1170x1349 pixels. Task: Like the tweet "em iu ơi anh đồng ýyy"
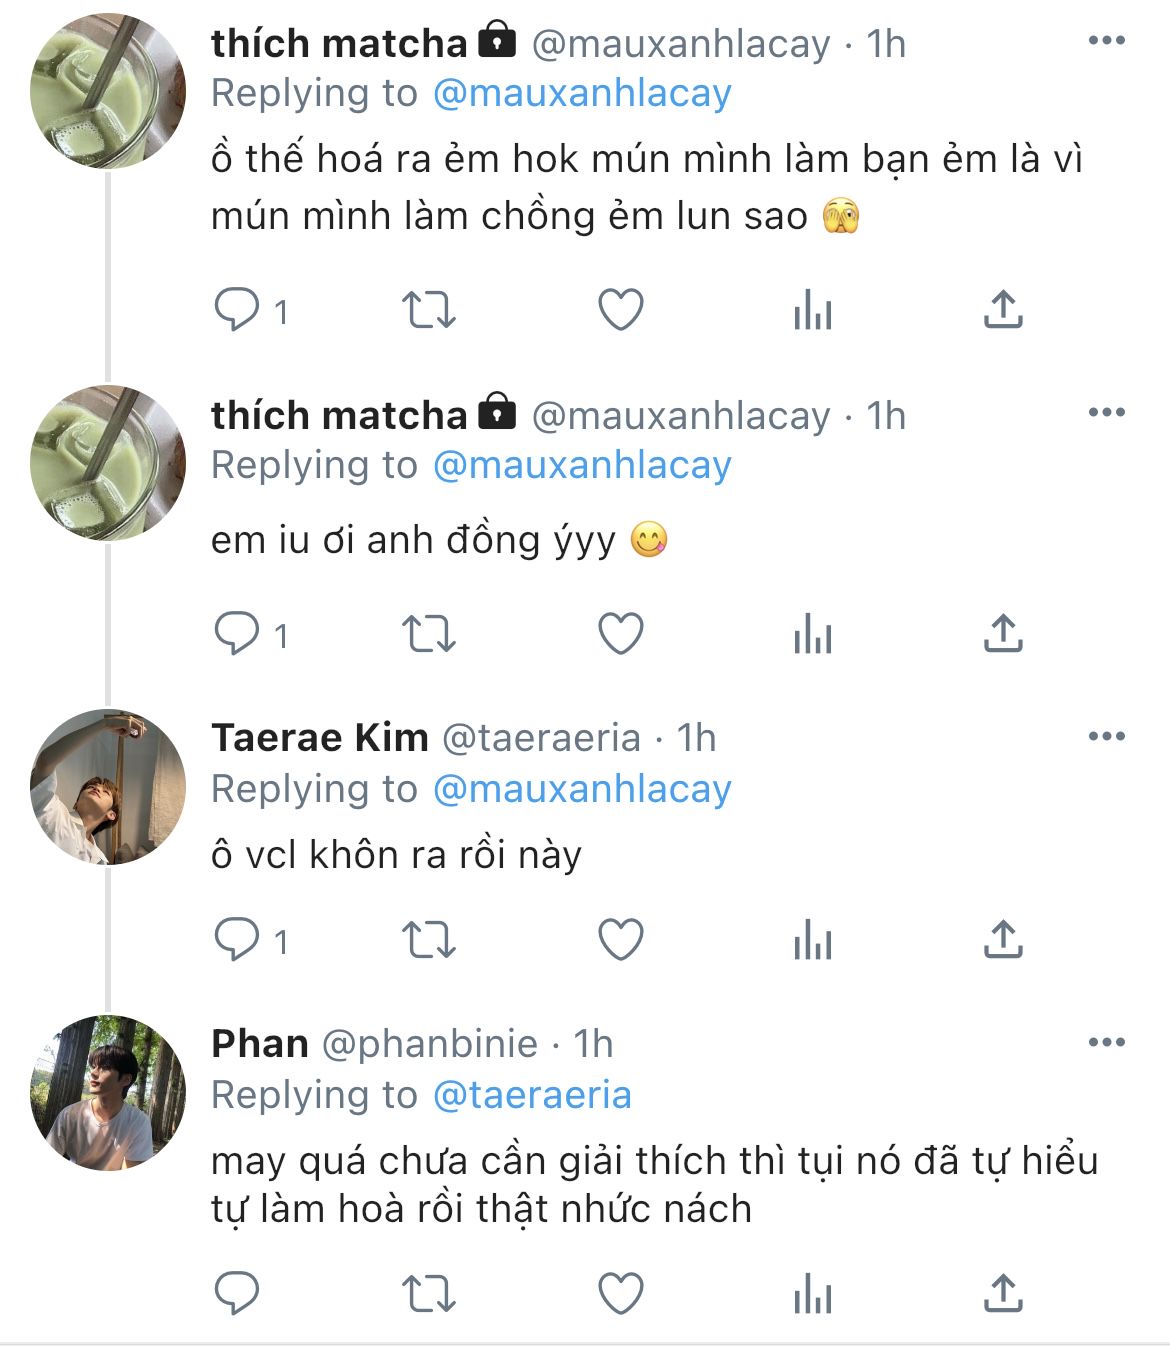coord(620,634)
